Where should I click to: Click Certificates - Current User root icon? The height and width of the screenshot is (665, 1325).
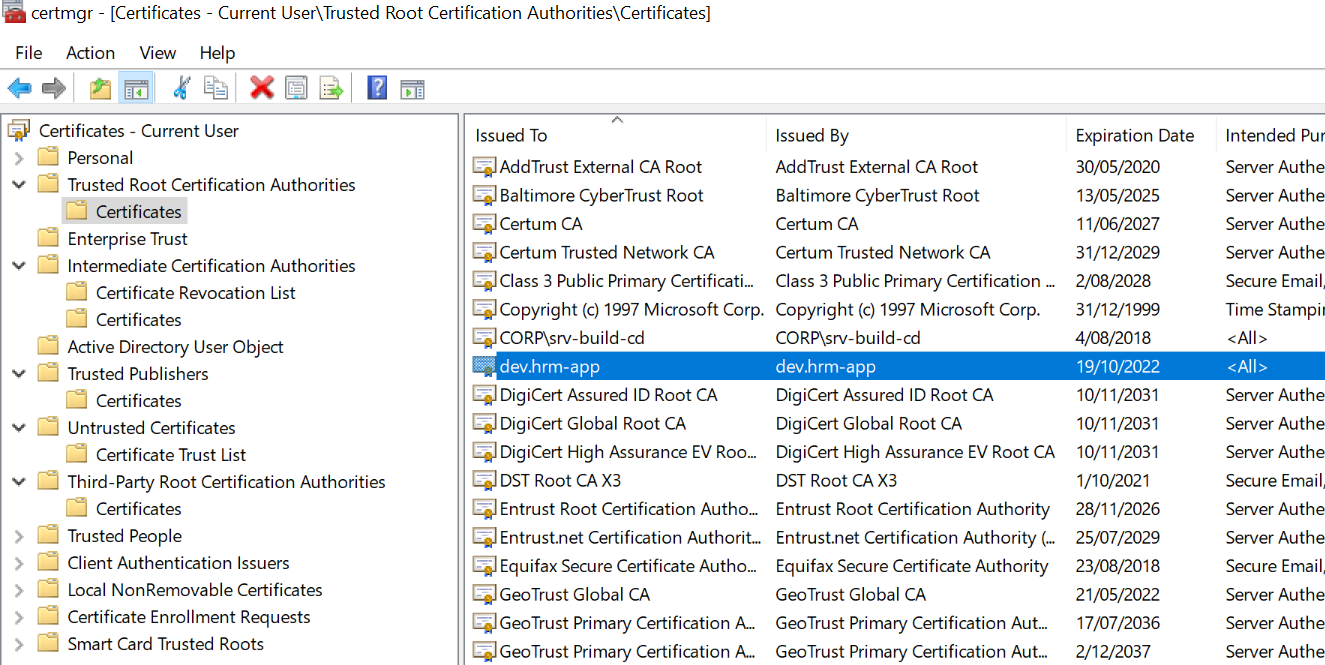19,130
